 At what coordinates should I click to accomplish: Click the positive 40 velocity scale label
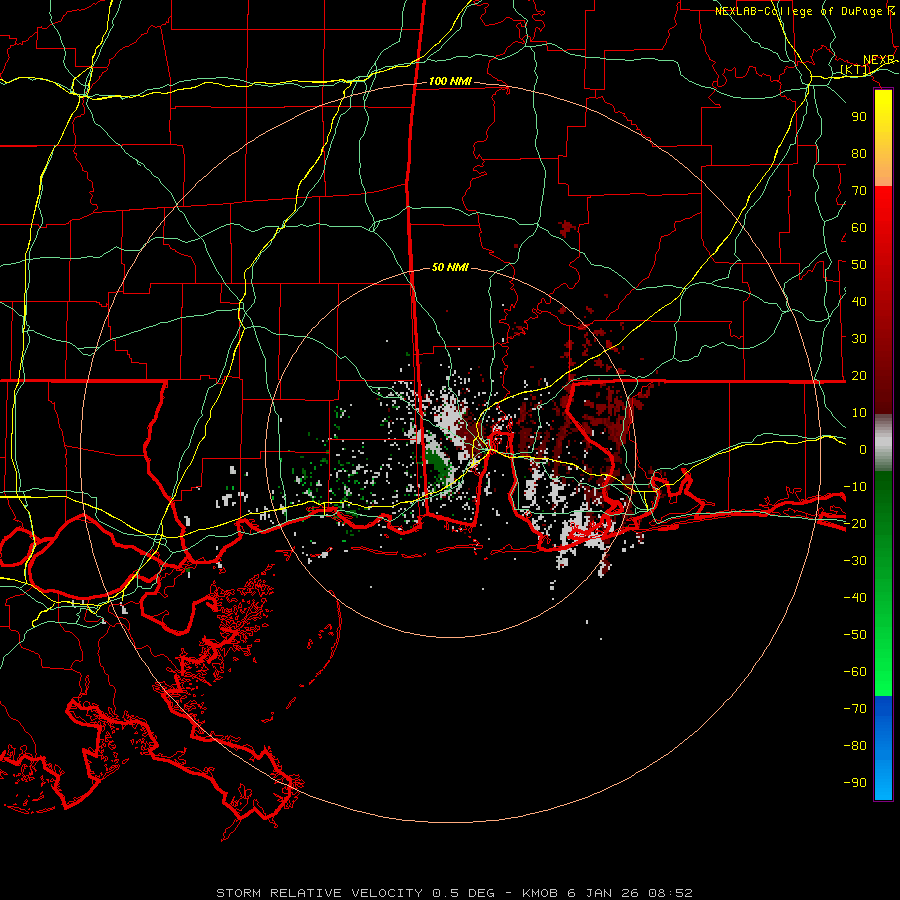(859, 301)
